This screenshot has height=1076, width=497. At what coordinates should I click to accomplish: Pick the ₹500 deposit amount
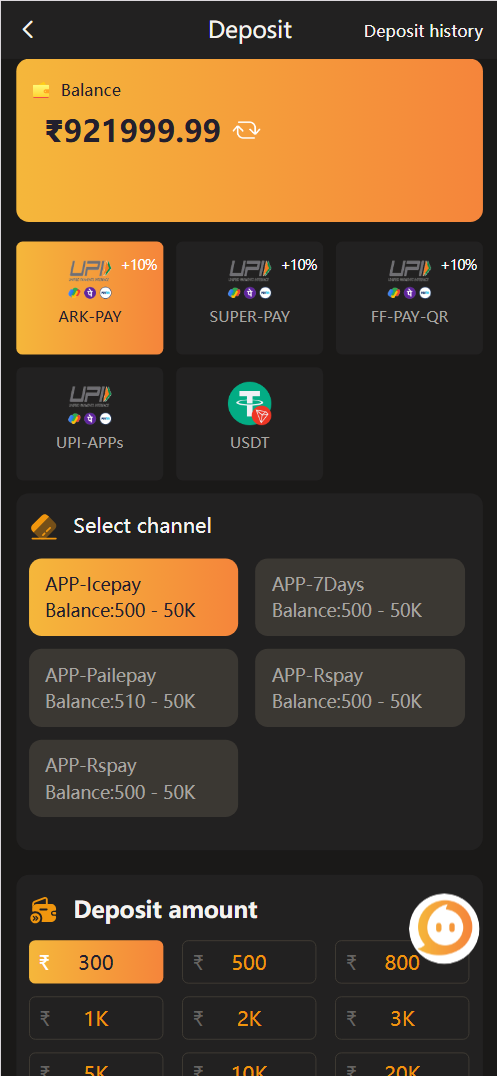(x=249, y=962)
